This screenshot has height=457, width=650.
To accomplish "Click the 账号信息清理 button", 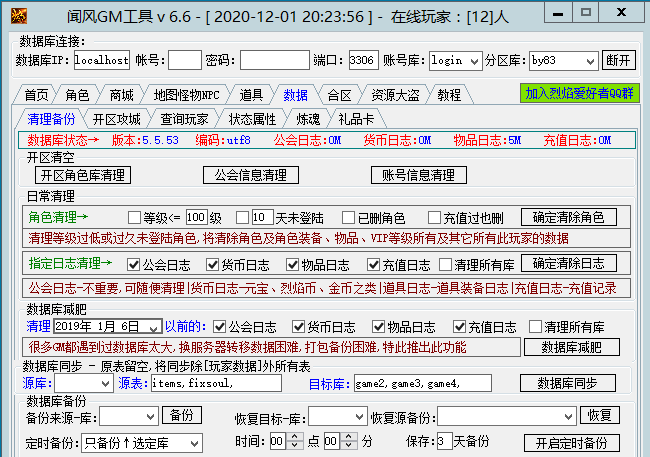I will (419, 175).
